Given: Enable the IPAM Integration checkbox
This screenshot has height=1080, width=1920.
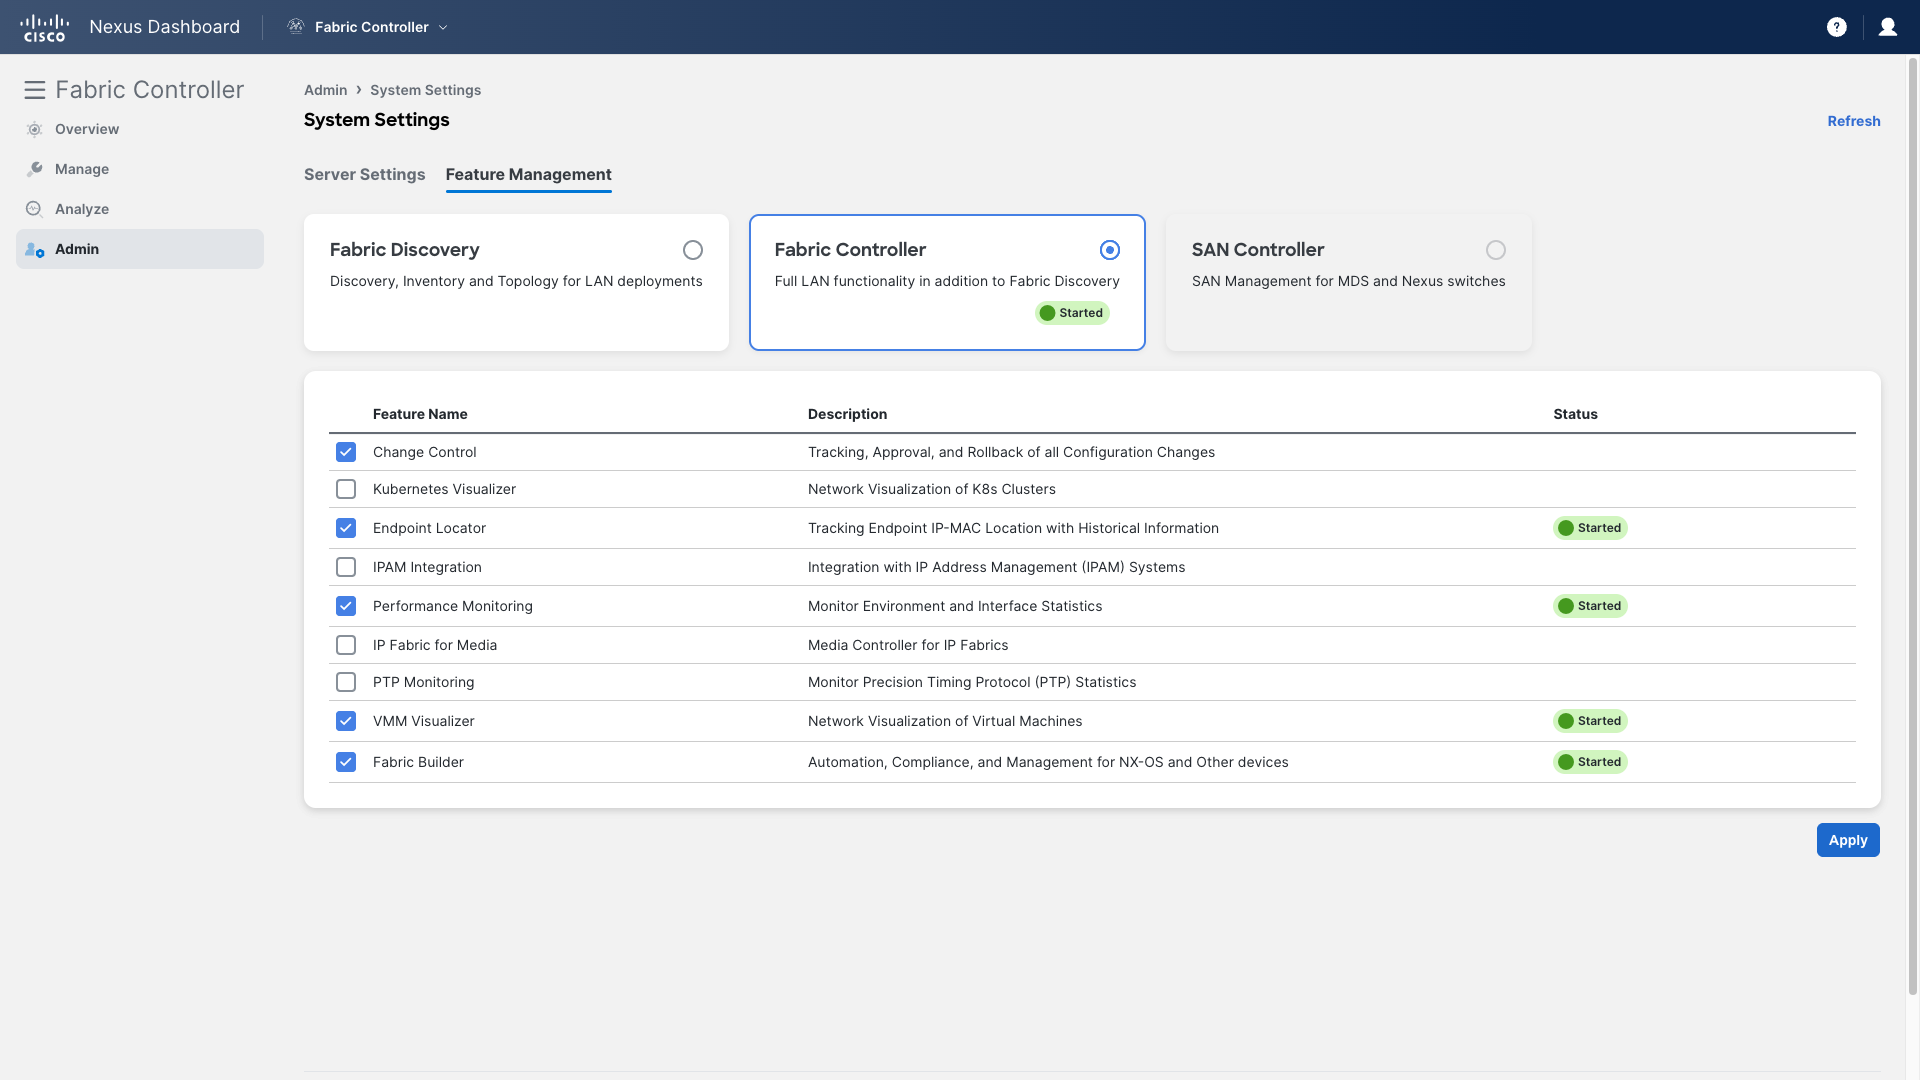Looking at the screenshot, I should (x=346, y=567).
